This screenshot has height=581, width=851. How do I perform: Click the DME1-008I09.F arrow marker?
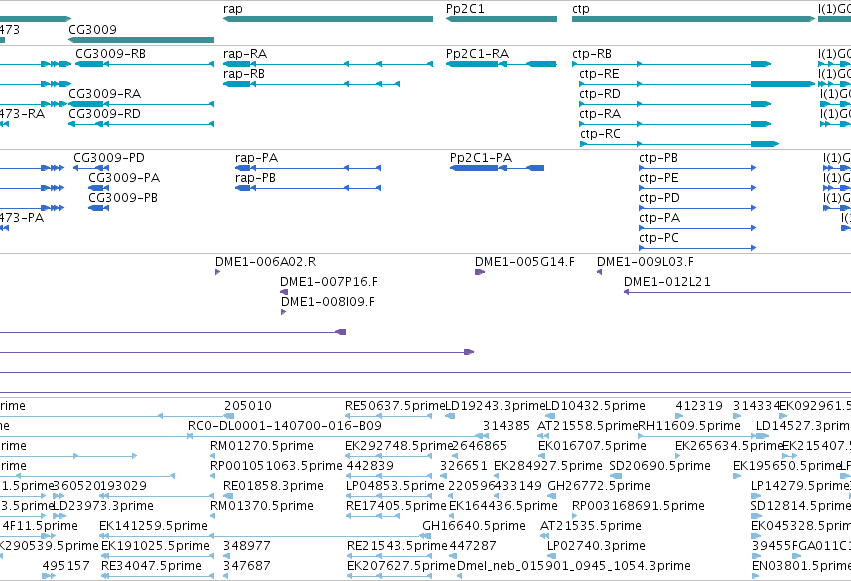(283, 312)
